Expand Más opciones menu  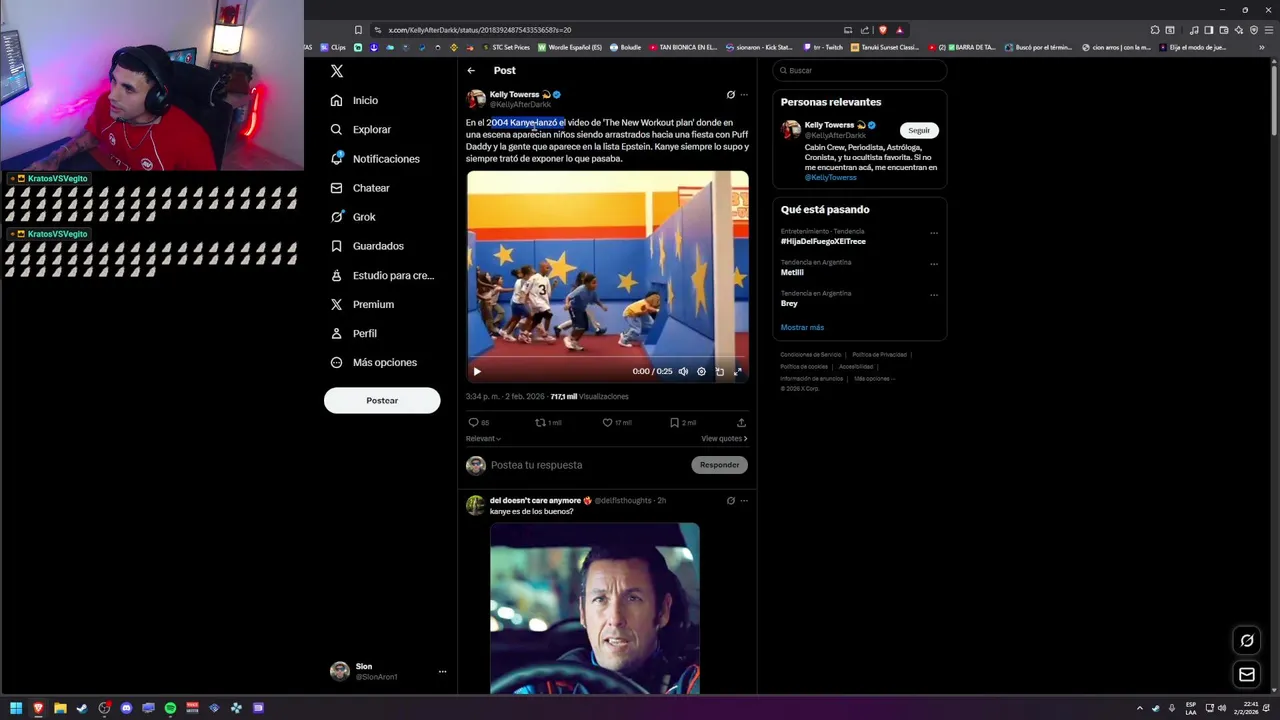tap(374, 362)
